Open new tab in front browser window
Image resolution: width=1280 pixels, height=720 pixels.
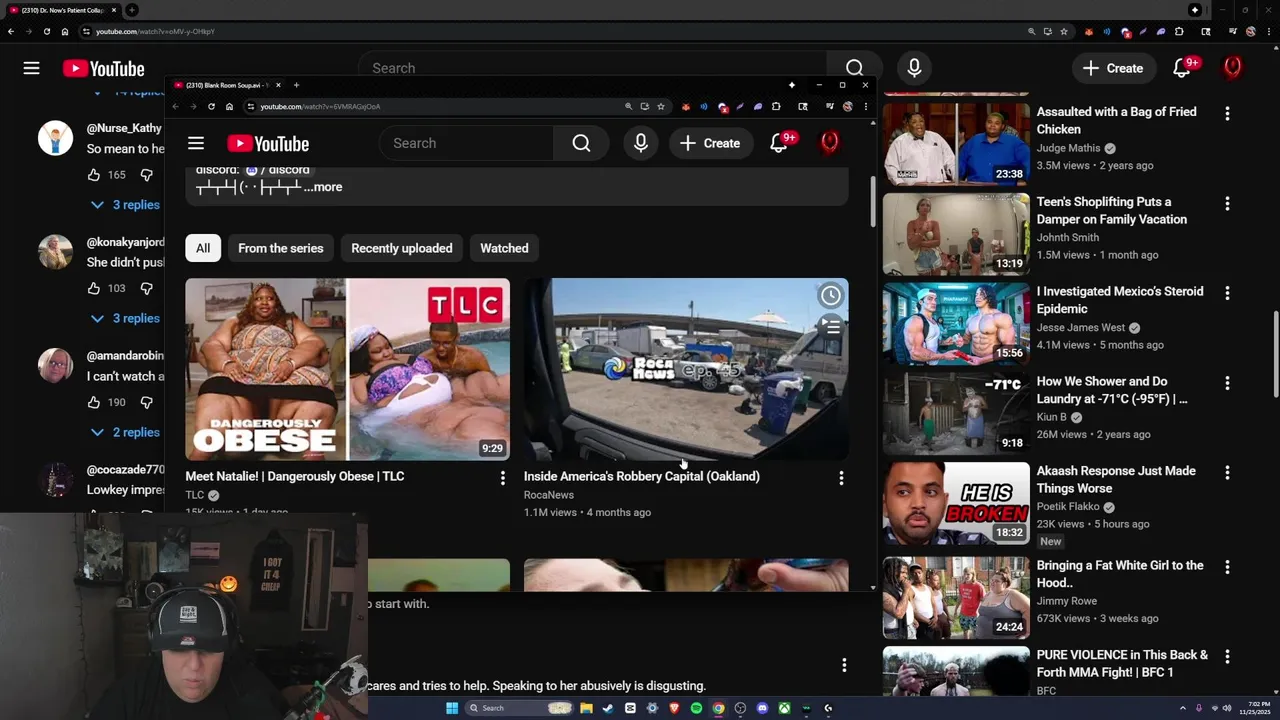(x=296, y=85)
